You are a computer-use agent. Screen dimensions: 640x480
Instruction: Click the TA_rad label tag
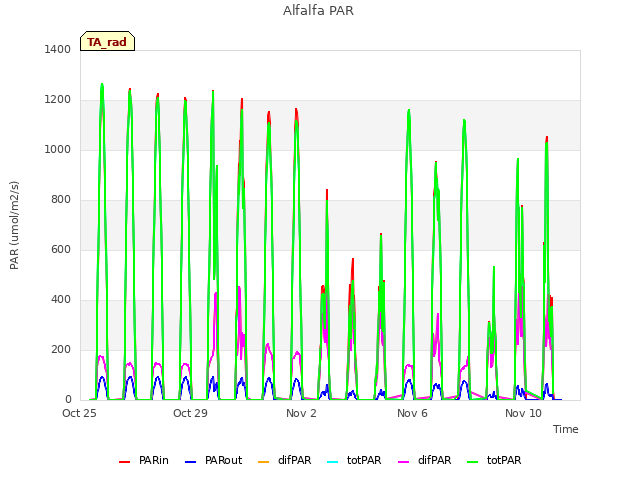pyautogui.click(x=107, y=41)
